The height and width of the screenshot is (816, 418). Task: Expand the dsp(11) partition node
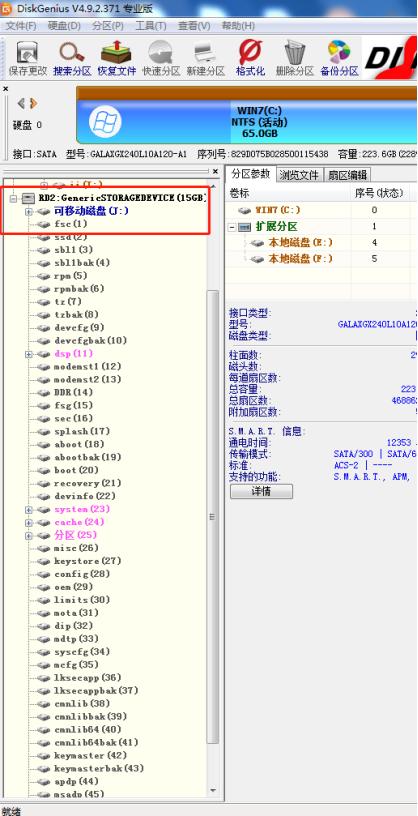[x=29, y=354]
